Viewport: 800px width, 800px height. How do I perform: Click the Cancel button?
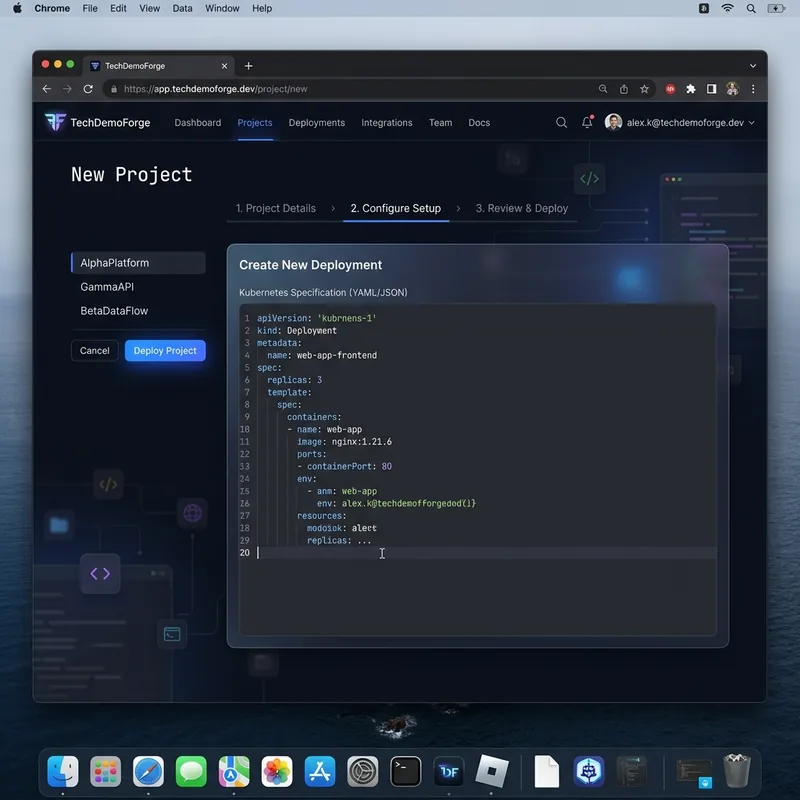pos(94,351)
